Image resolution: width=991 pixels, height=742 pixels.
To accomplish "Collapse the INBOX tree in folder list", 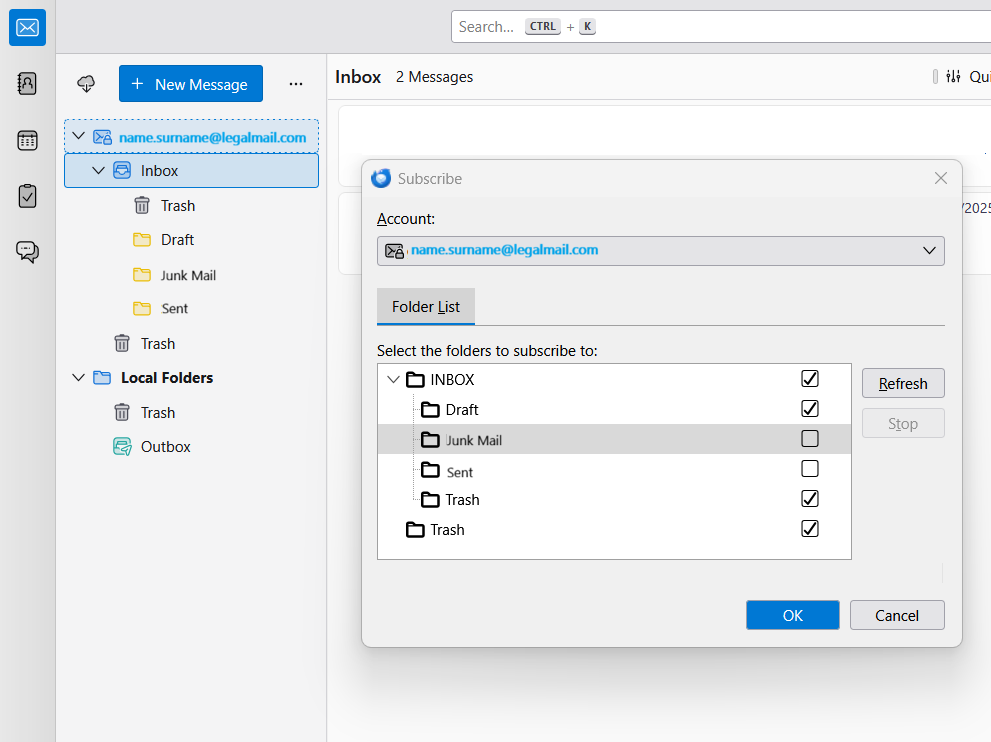I will pos(393,380).
